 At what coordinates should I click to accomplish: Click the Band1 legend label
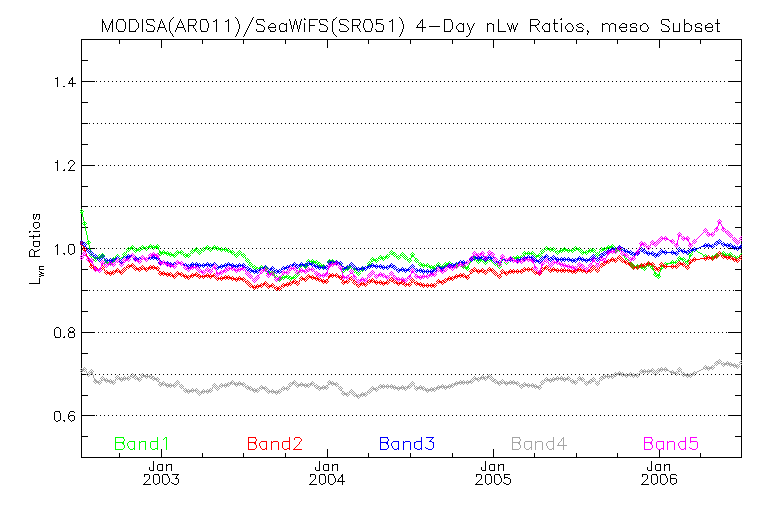(142, 444)
